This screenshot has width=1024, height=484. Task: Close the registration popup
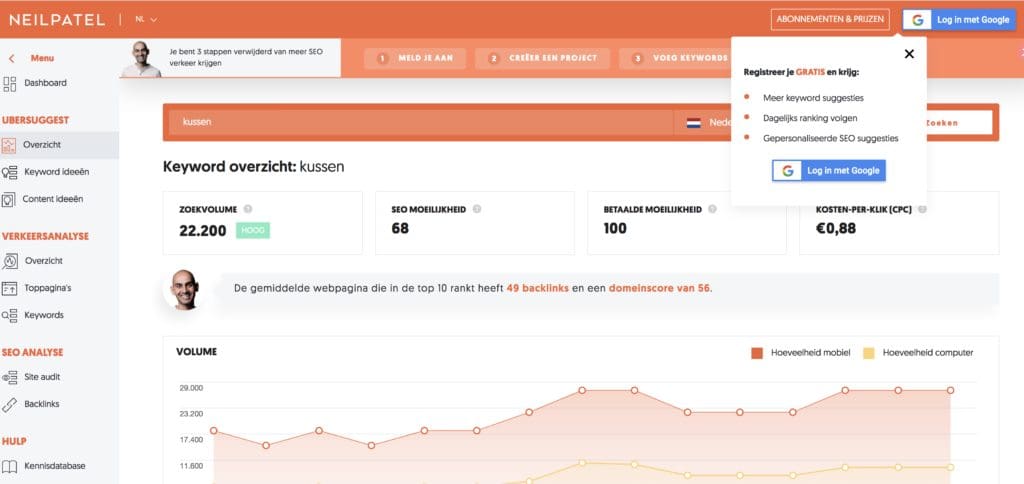tap(909, 54)
